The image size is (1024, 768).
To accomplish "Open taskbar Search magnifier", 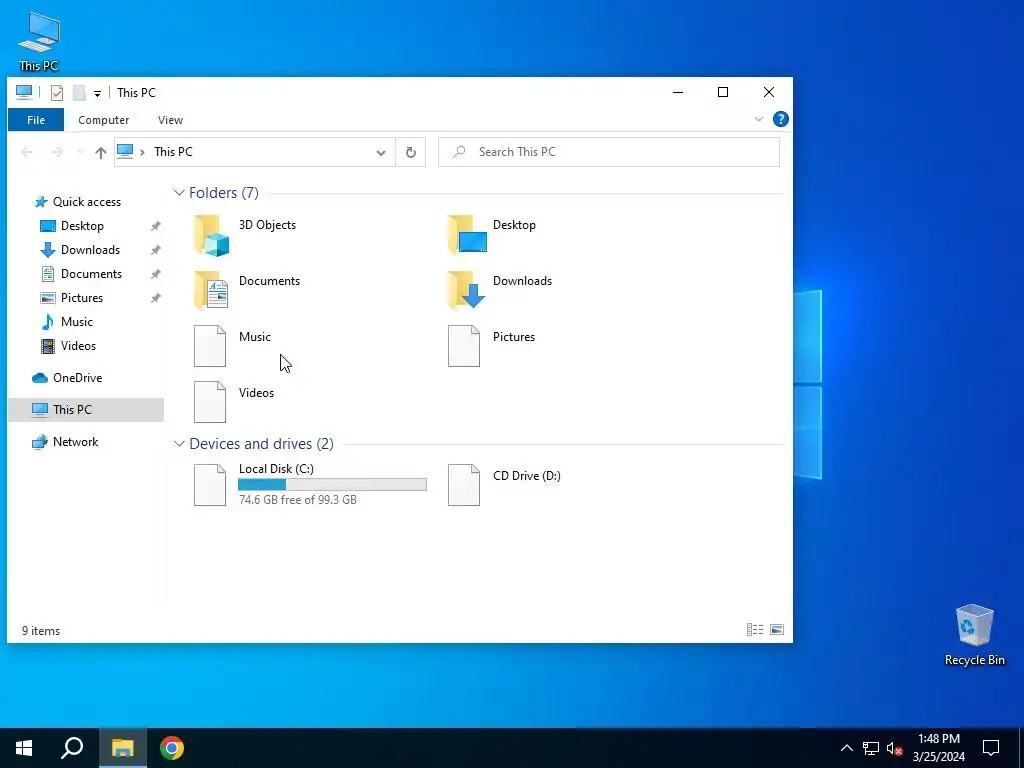I will point(72,748).
